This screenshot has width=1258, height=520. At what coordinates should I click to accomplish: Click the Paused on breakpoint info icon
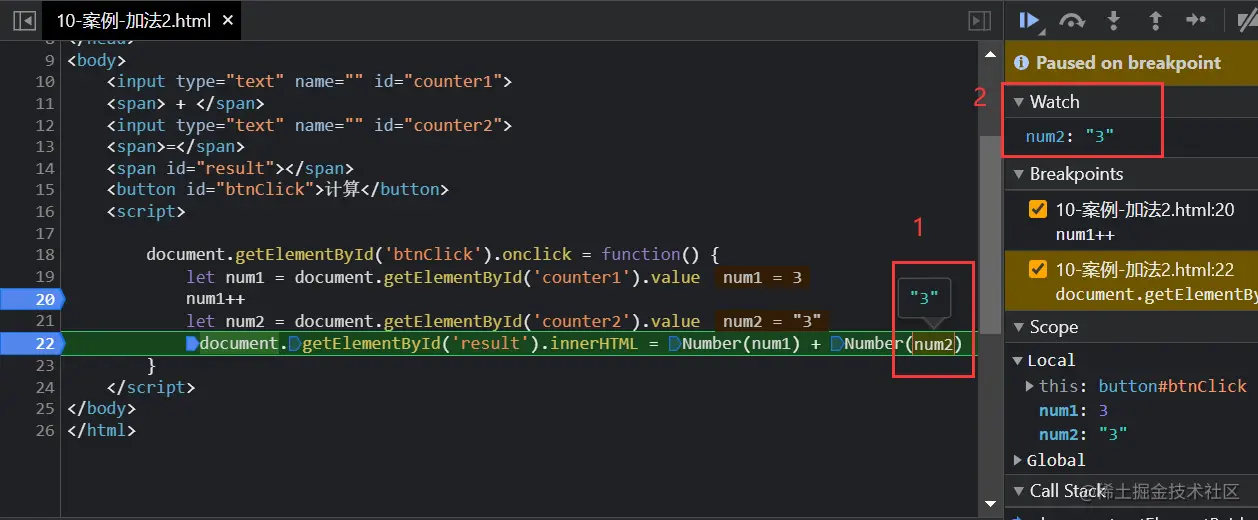(1021, 62)
